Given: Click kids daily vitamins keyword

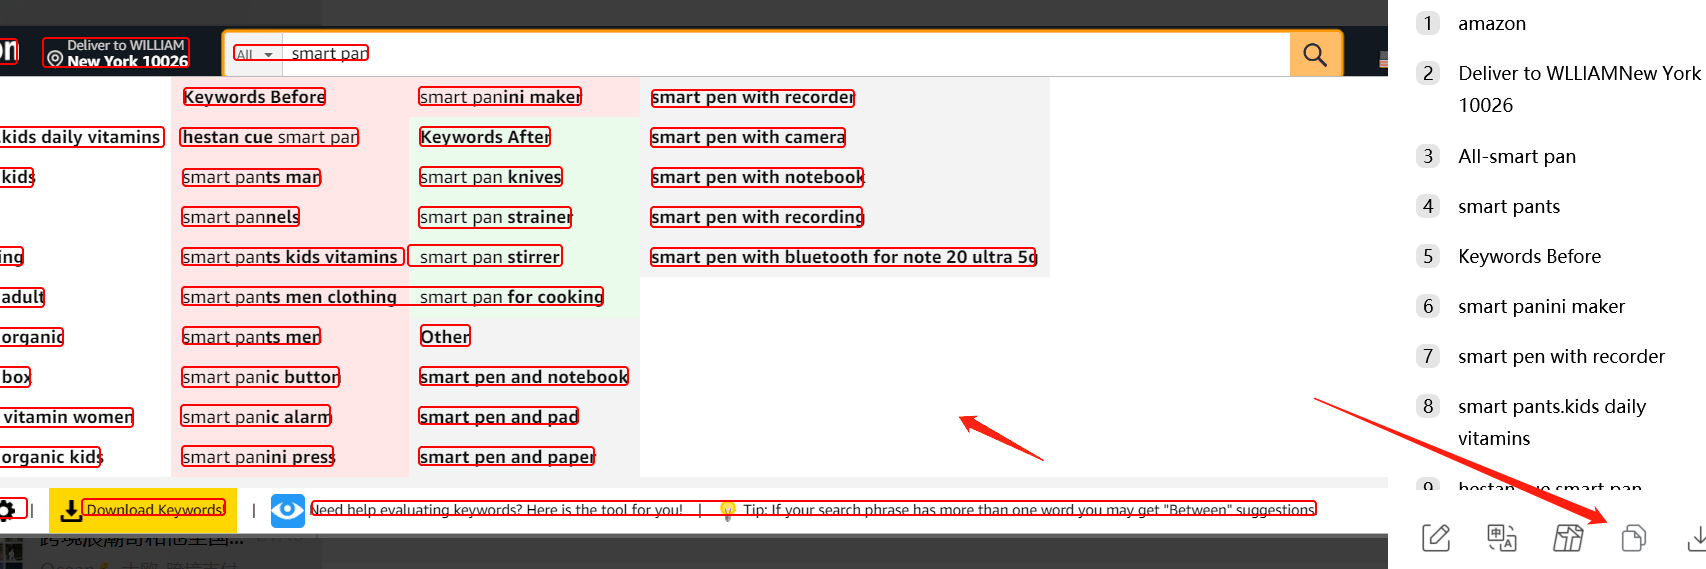Looking at the screenshot, I should click(x=81, y=137).
